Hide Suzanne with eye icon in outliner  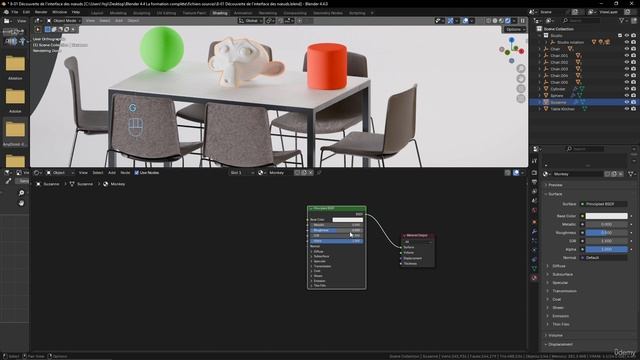pyautogui.click(x=627, y=102)
